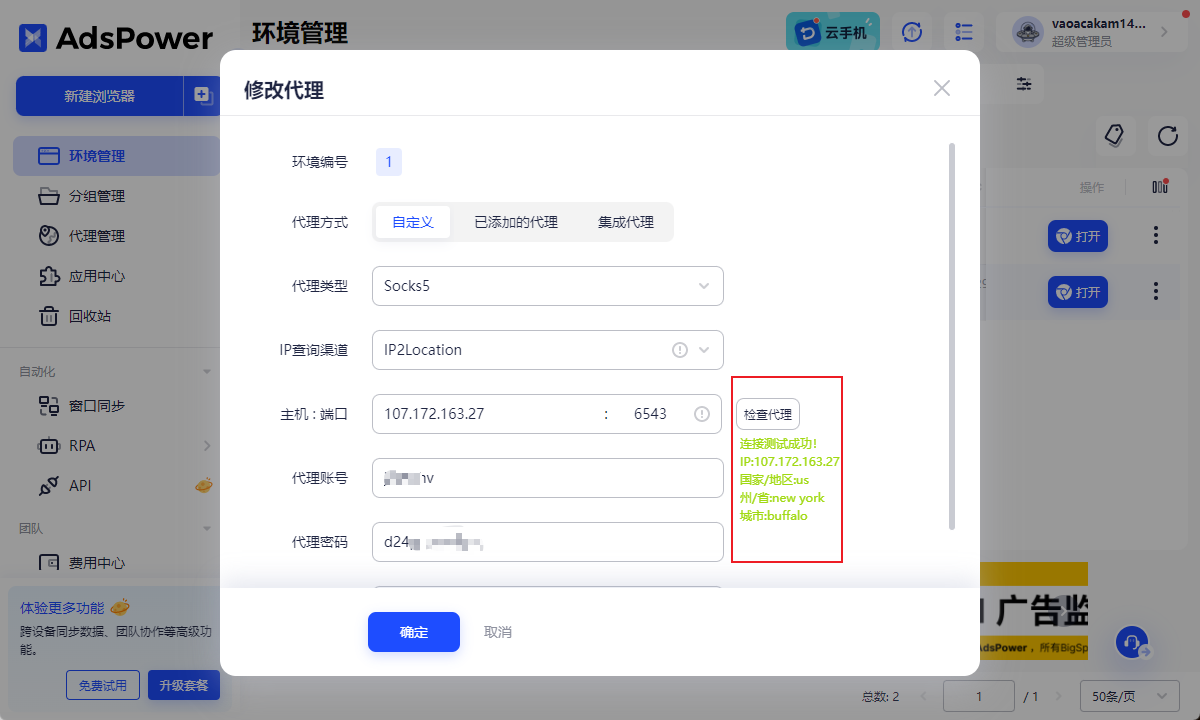The image size is (1200, 720).
Task: Click the 检查代理 button
Action: tap(768, 414)
